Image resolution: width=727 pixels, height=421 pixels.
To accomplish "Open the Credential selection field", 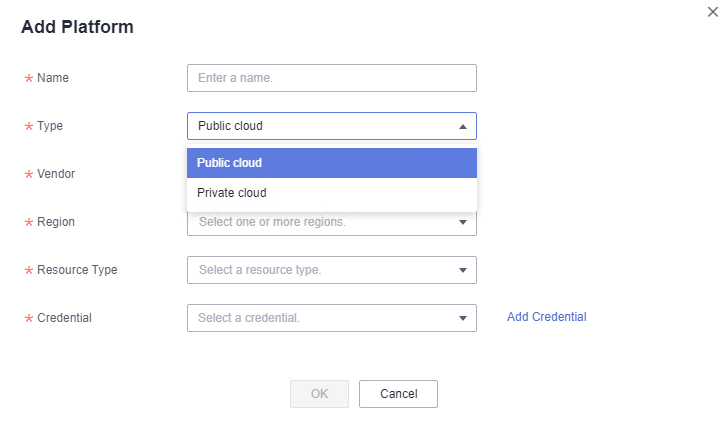I will click(x=320, y=318).
